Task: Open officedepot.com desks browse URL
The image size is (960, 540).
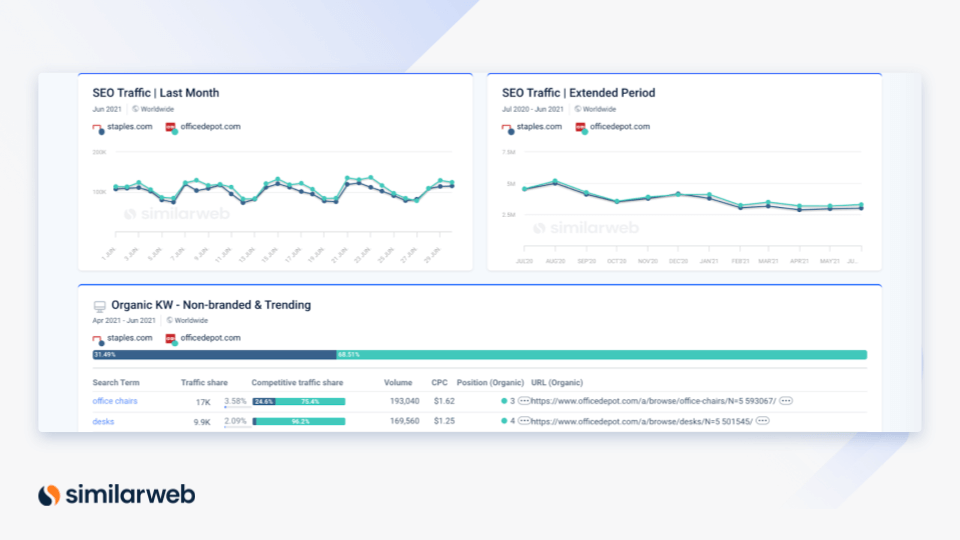Action: coord(642,421)
